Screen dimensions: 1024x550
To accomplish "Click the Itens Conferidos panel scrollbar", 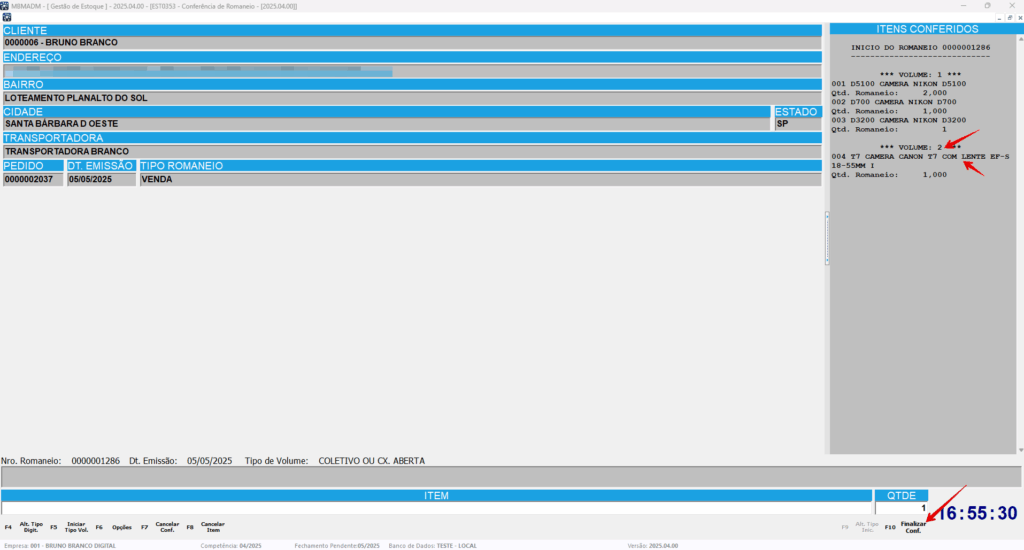I will click(1021, 244).
